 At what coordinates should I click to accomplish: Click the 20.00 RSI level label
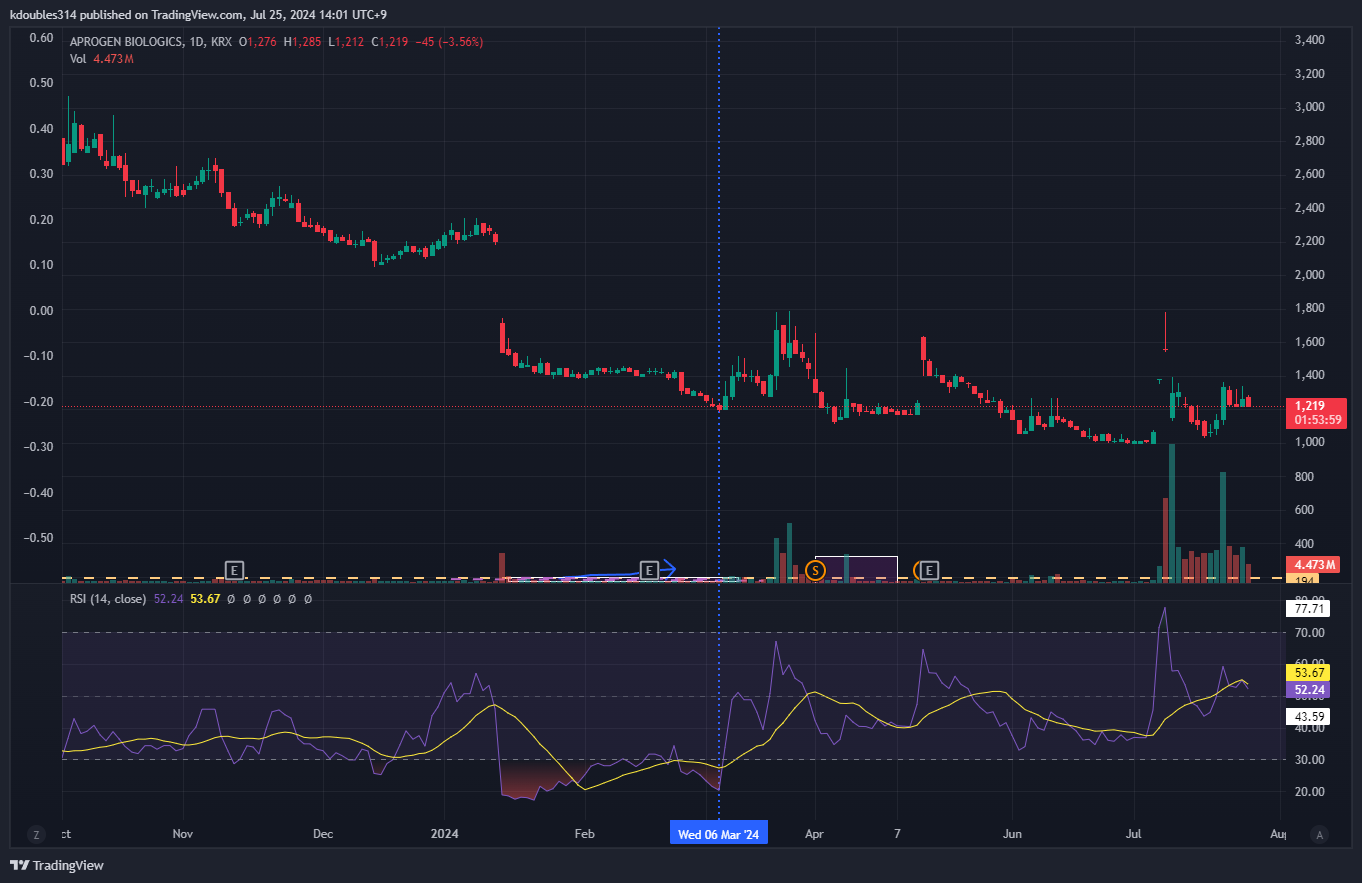coord(1310,792)
